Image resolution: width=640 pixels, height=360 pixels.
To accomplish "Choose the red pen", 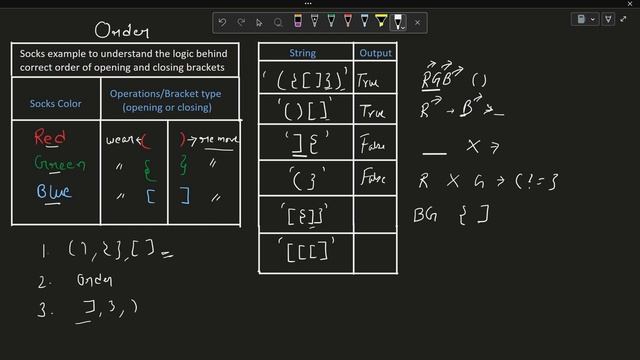I will [348, 21].
